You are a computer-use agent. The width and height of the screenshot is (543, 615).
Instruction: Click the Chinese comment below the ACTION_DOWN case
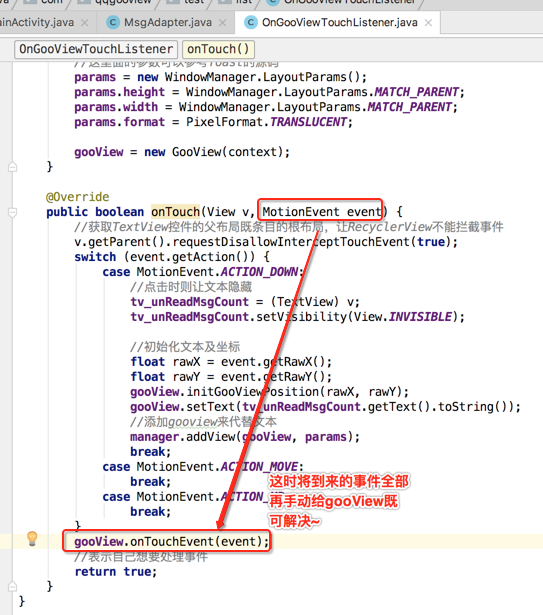pyautogui.click(x=191, y=287)
